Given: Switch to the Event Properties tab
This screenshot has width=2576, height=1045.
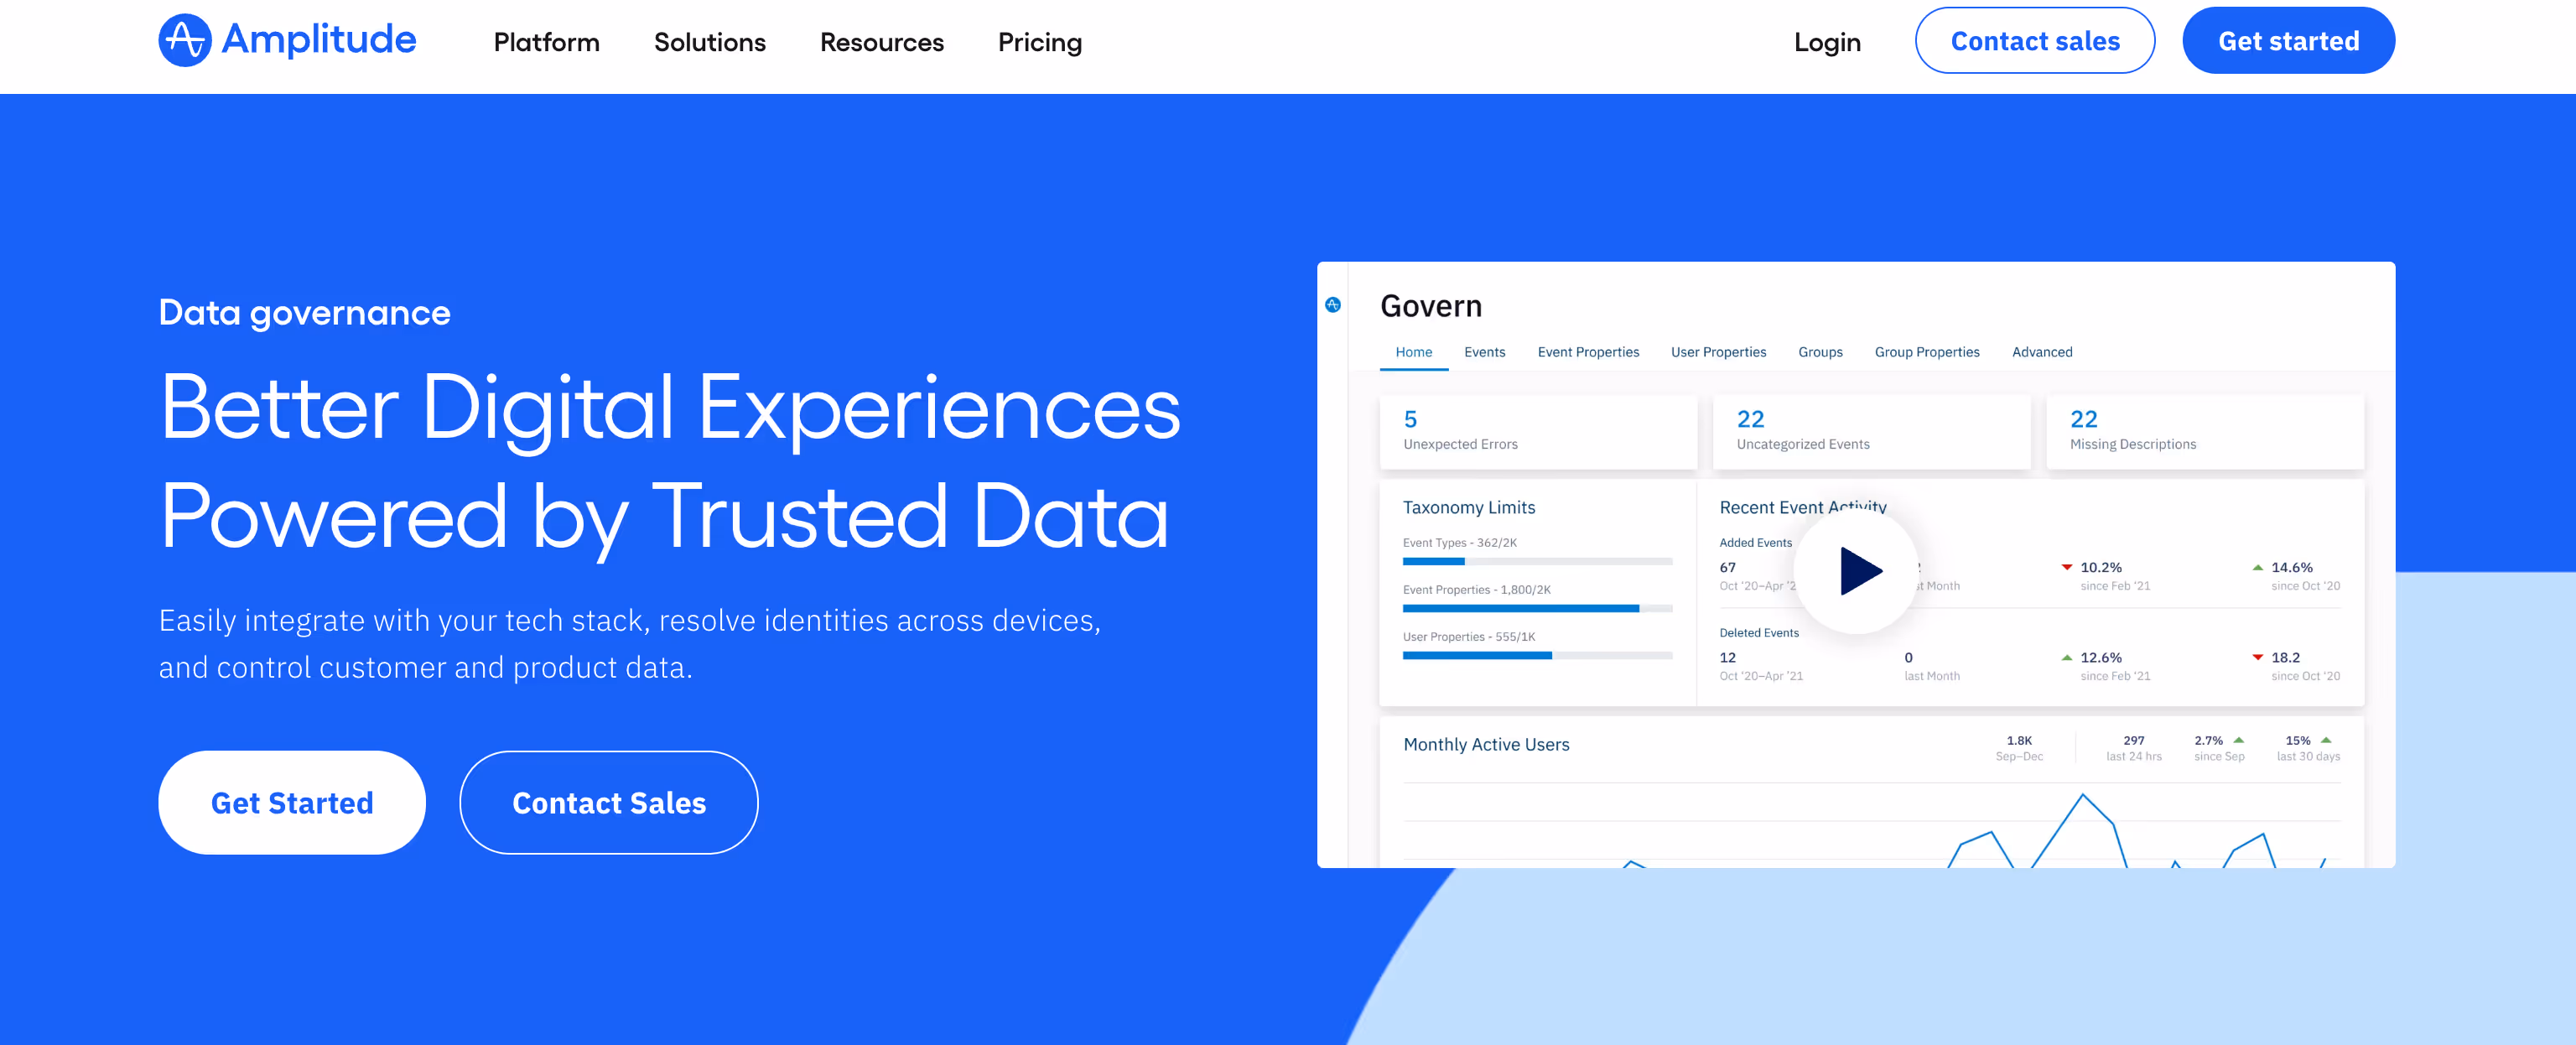Looking at the screenshot, I should click(1588, 352).
